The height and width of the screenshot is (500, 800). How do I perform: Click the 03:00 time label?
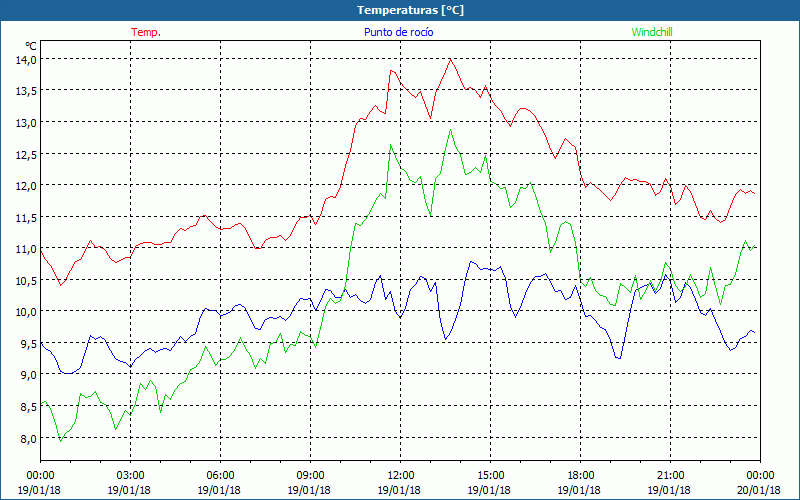[x=130, y=476]
